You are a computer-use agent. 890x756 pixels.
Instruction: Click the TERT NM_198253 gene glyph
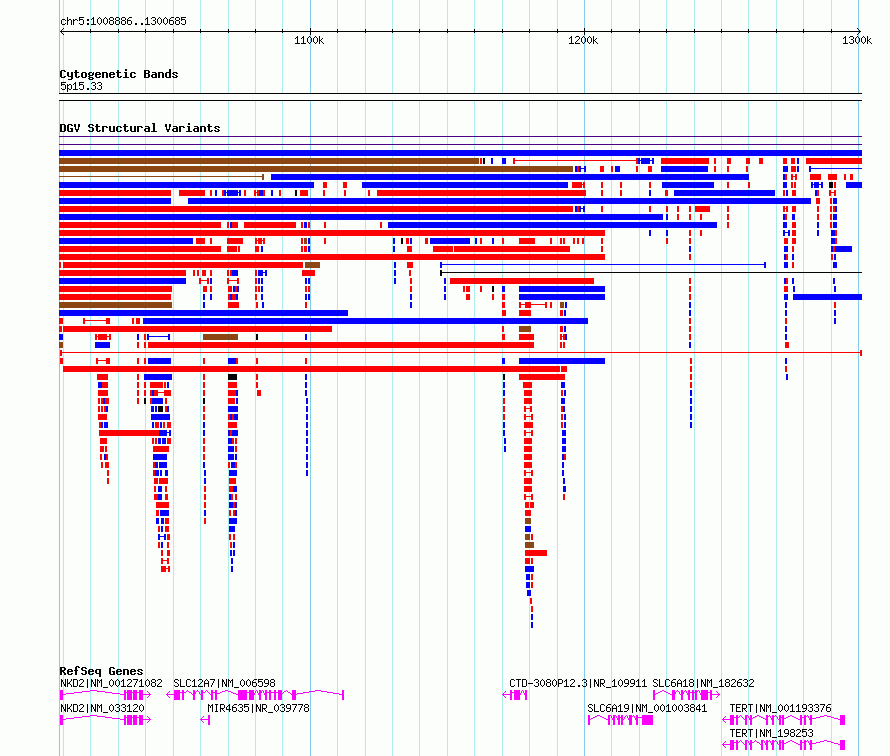tap(783, 745)
